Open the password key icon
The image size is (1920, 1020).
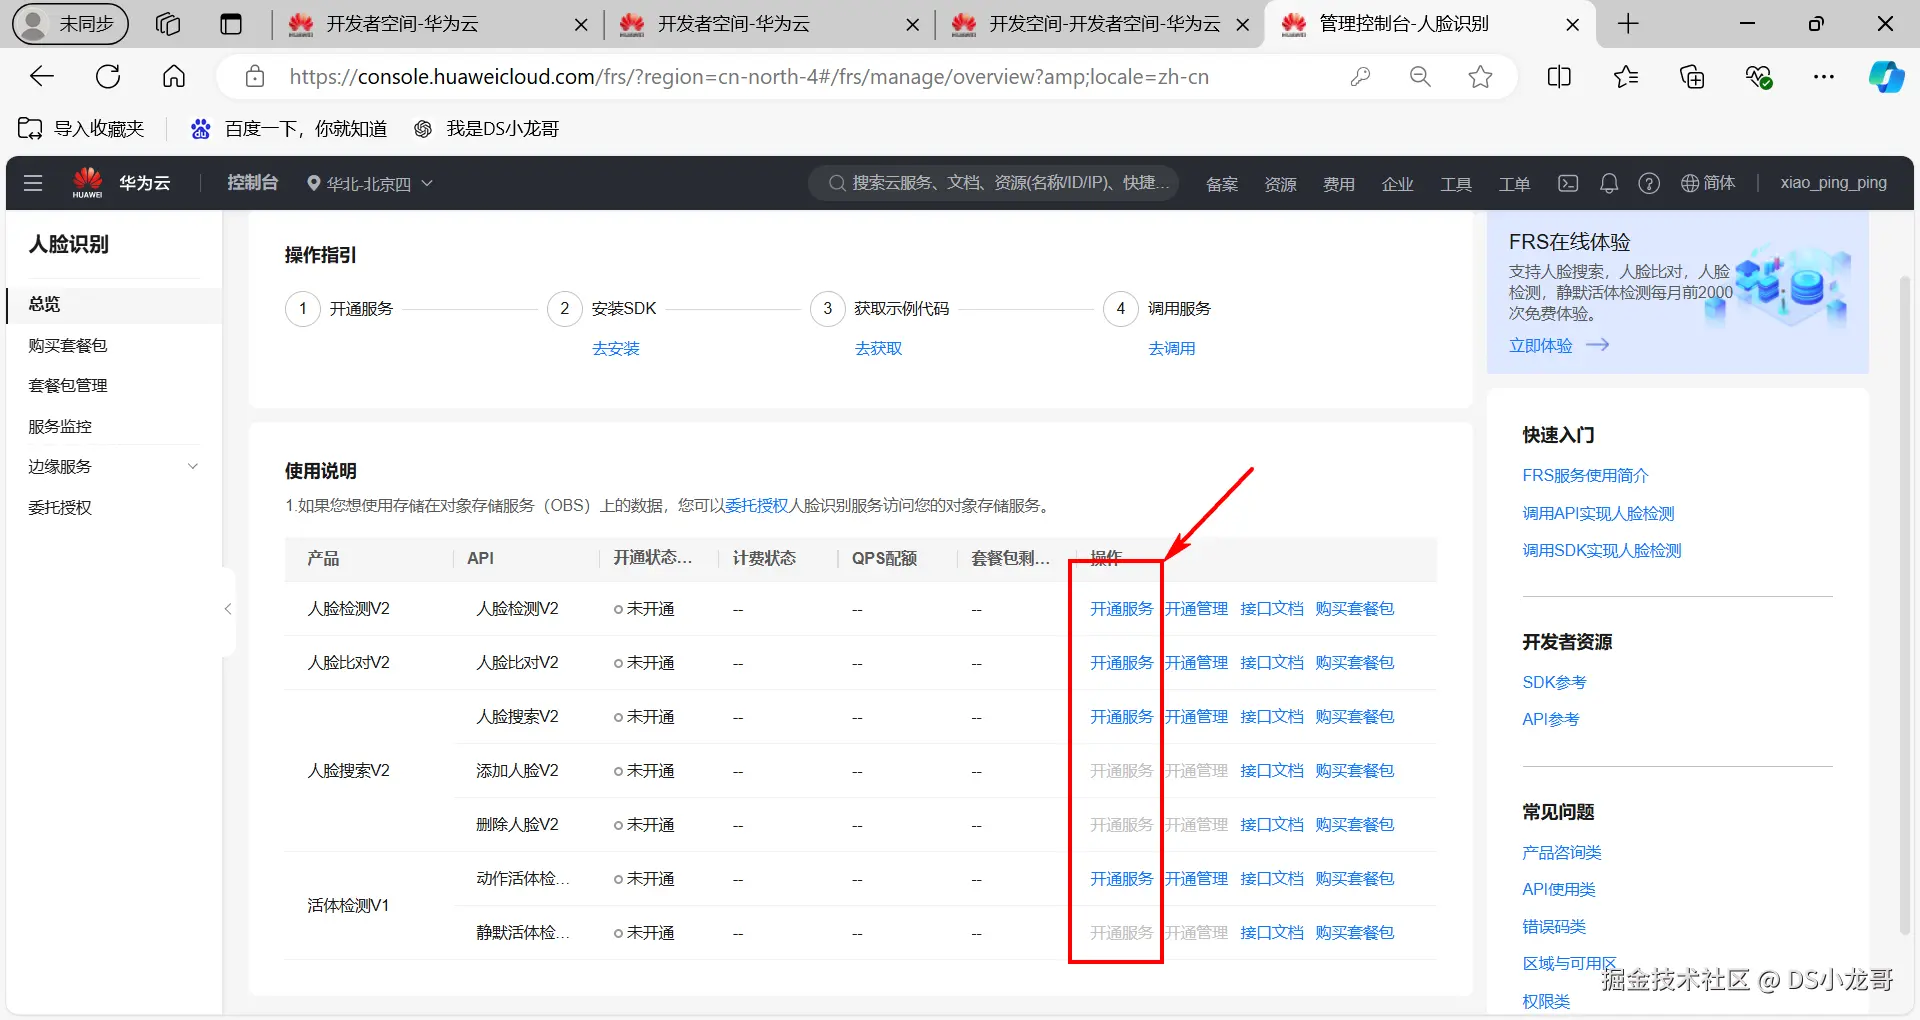(1360, 76)
